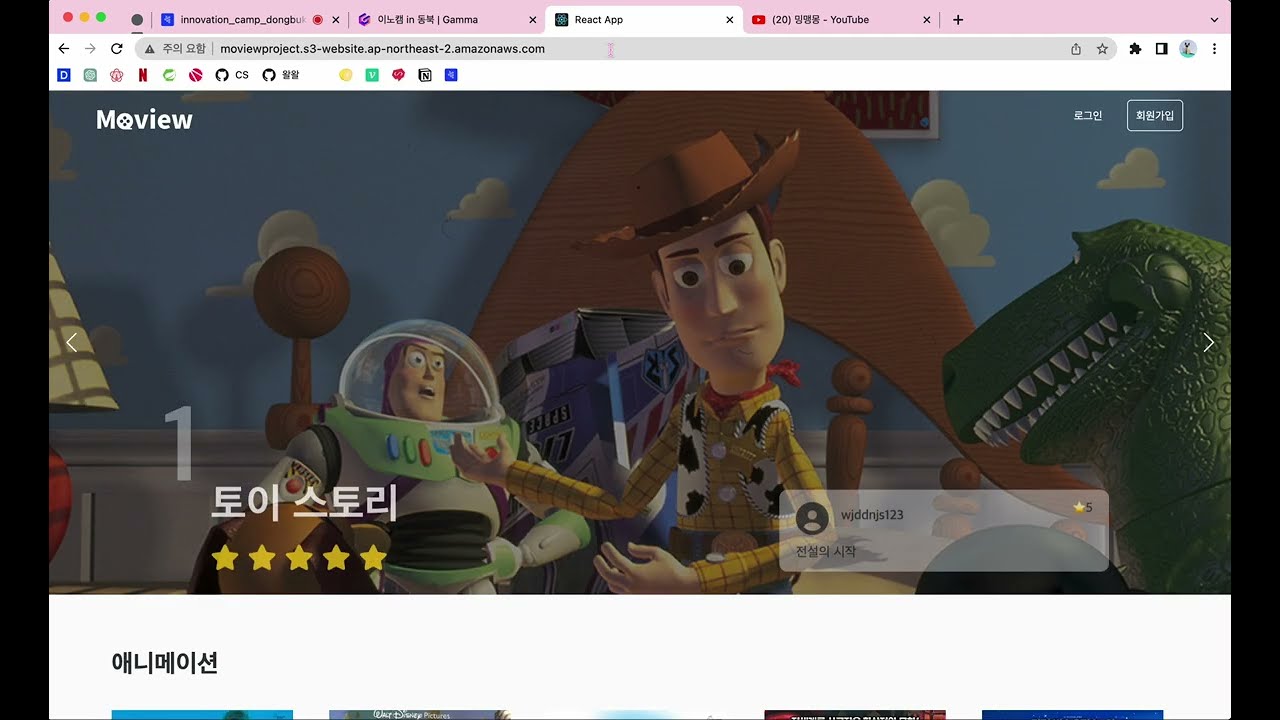1280x720 pixels.
Task: Close the Gamma tab
Action: [533, 20]
